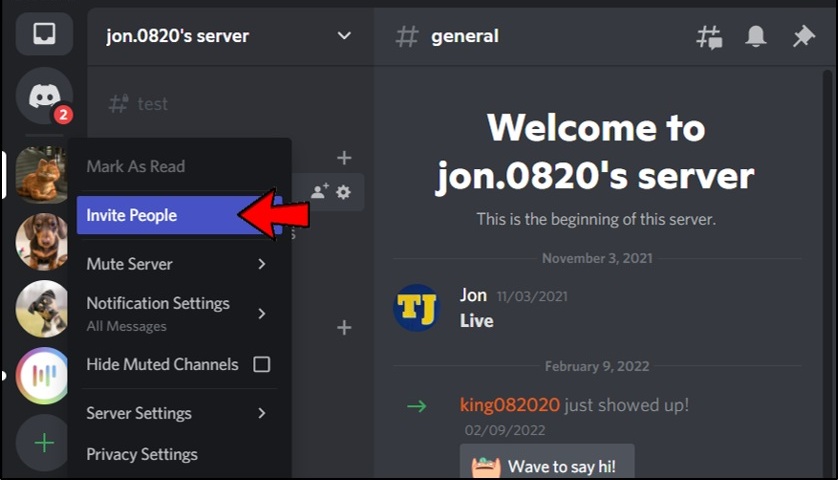Open the server dropdown next to jon.0820's server
Screen dimensions: 839x480
(x=344, y=36)
